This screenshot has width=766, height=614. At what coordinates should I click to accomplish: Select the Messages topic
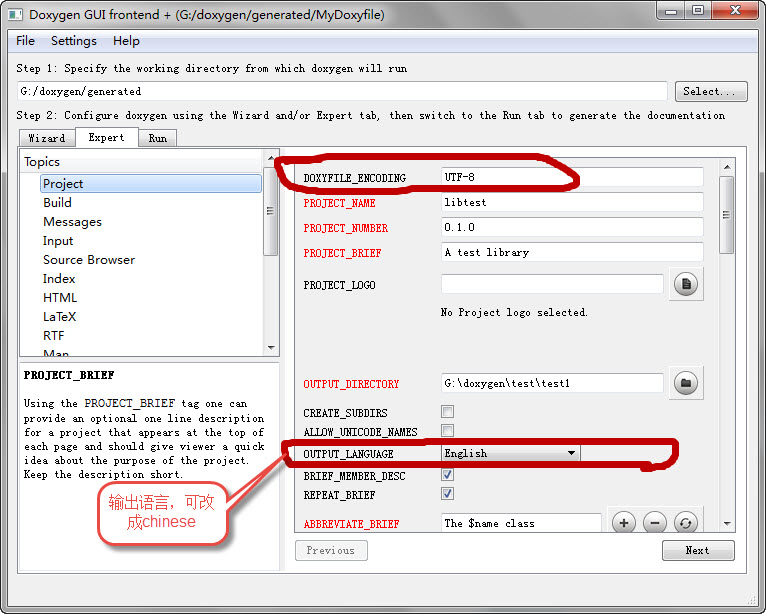pyautogui.click(x=72, y=222)
